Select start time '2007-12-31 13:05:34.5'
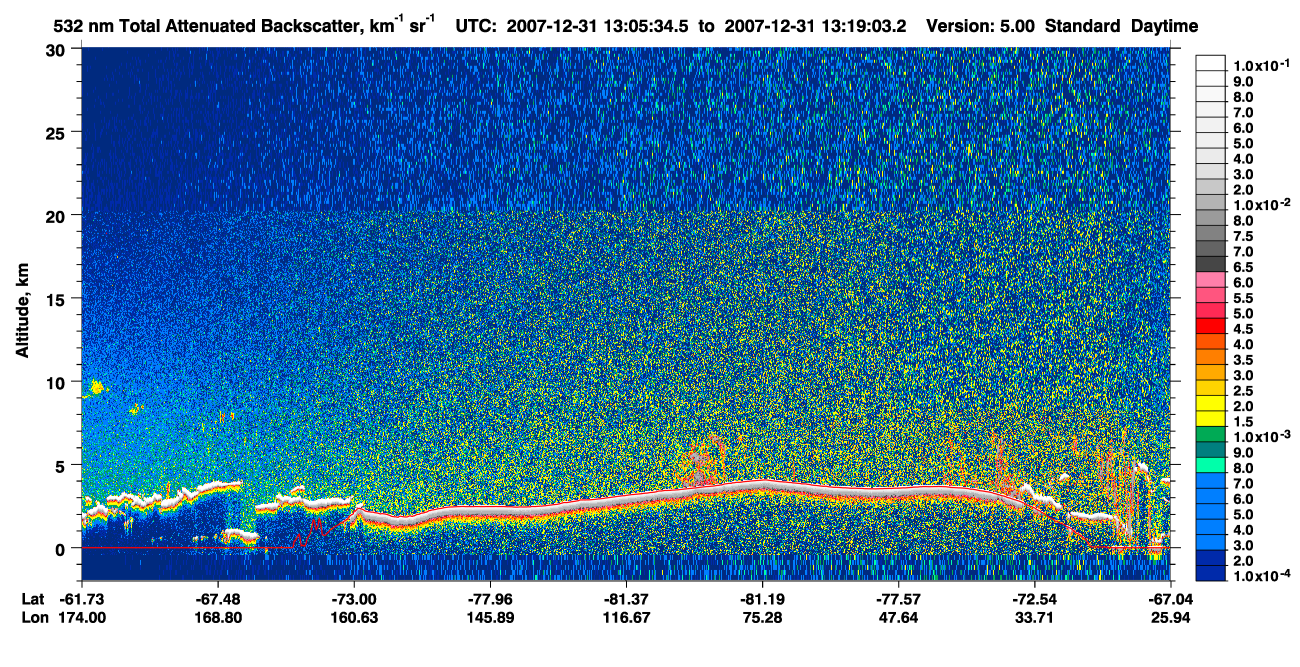 pyautogui.click(x=596, y=26)
